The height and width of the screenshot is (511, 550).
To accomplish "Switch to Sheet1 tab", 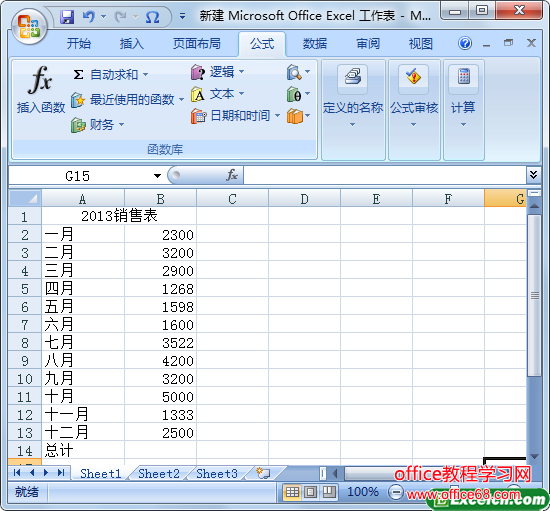I will 100,473.
